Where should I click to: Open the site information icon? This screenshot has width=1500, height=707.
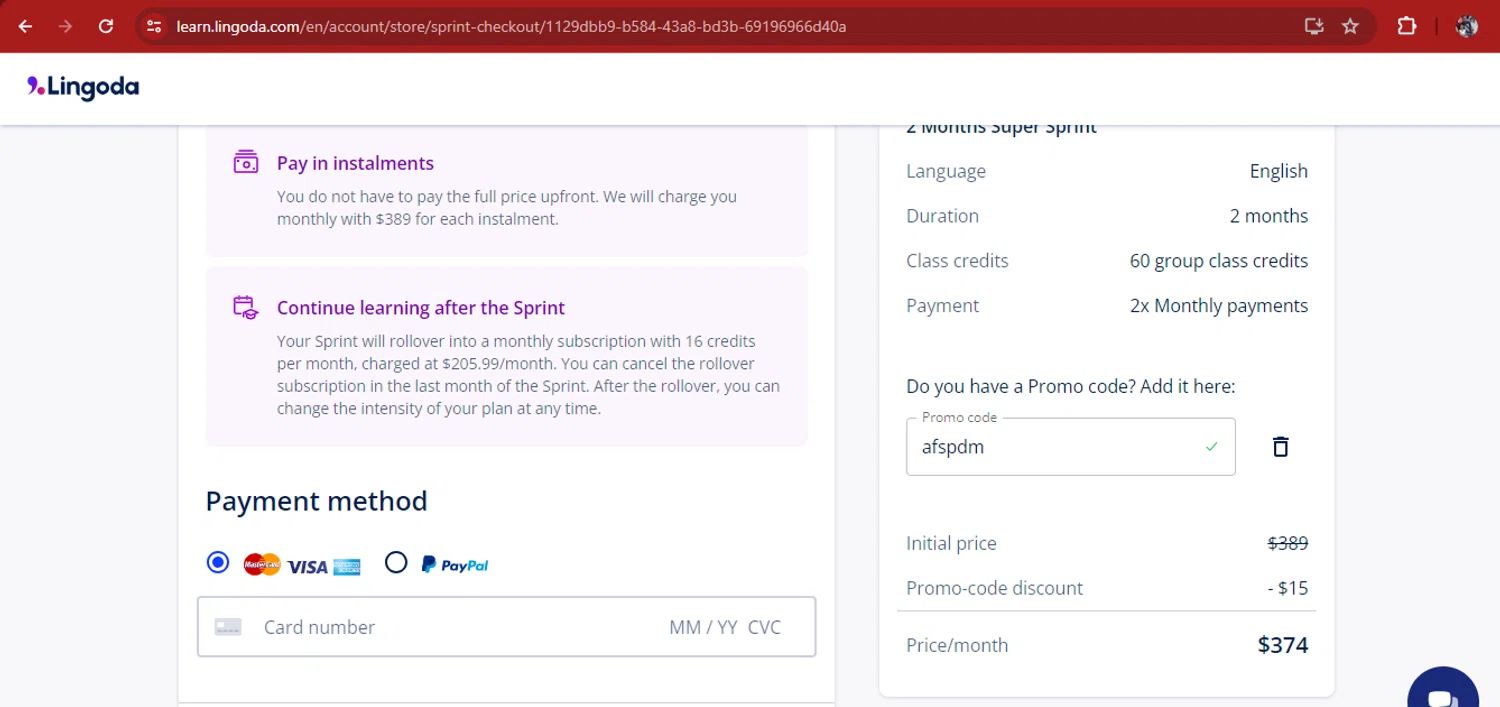(154, 26)
